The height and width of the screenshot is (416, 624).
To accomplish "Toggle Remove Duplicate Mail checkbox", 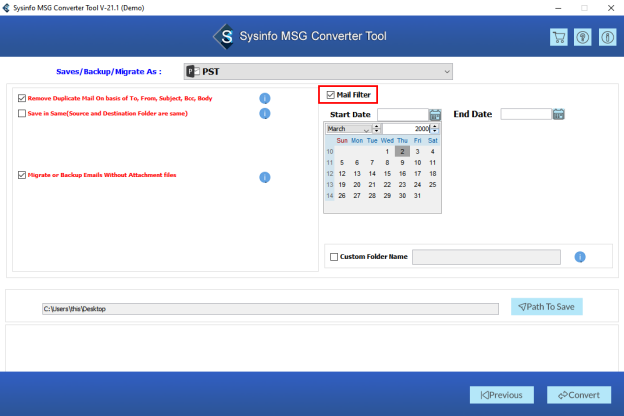I will (22, 98).
